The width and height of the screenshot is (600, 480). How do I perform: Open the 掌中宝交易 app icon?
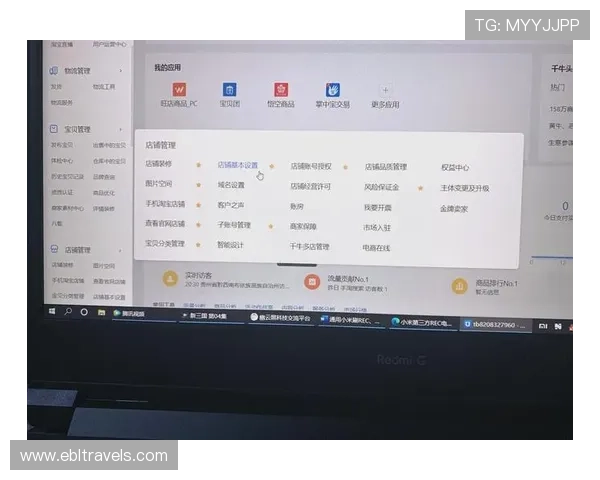point(333,90)
